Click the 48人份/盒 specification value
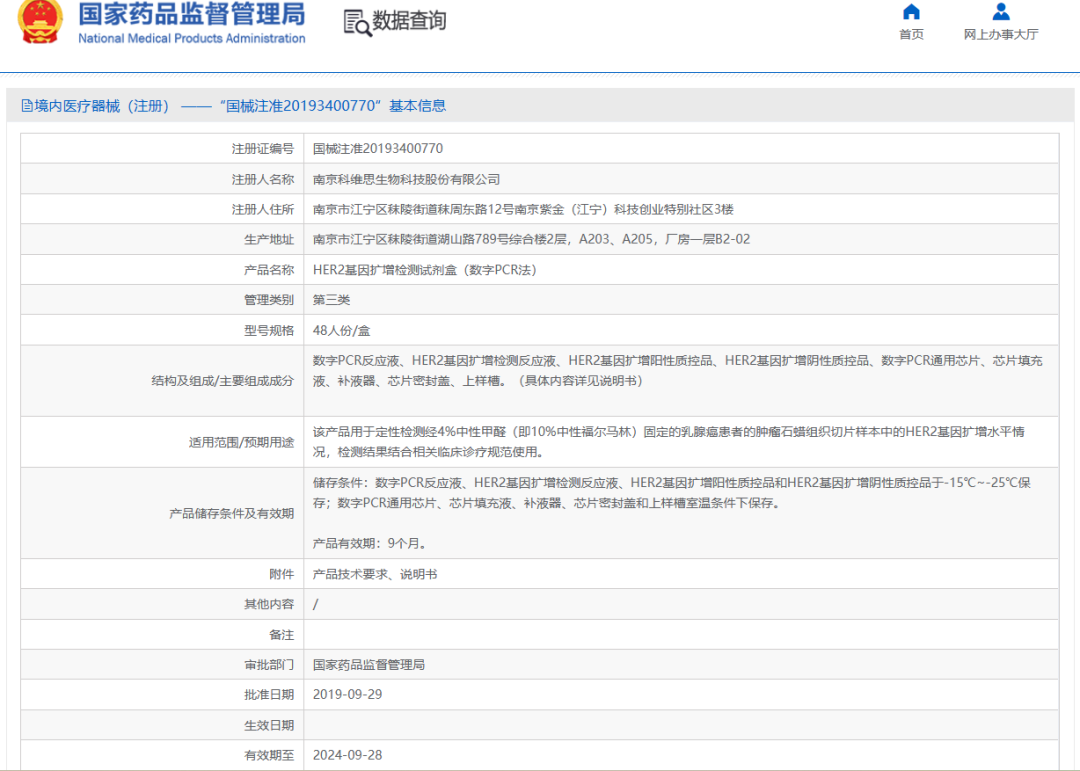Viewport: 1080px width, 771px height. tap(341, 331)
